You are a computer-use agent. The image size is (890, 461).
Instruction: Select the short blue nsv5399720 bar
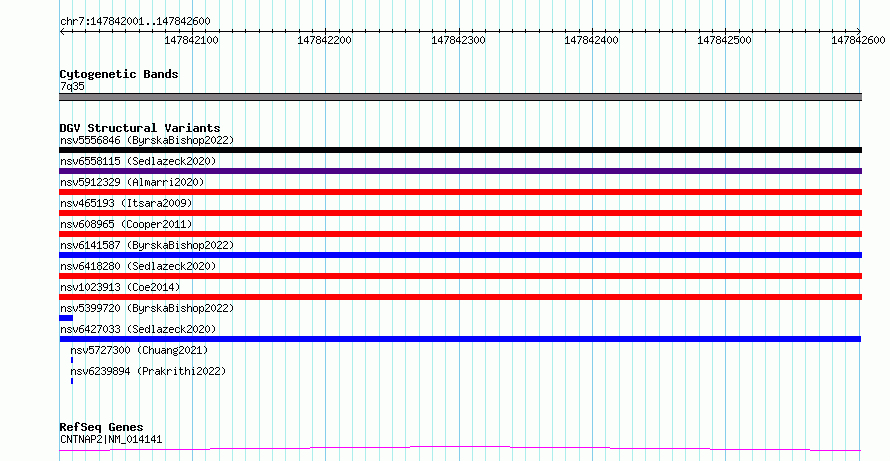pos(66,318)
